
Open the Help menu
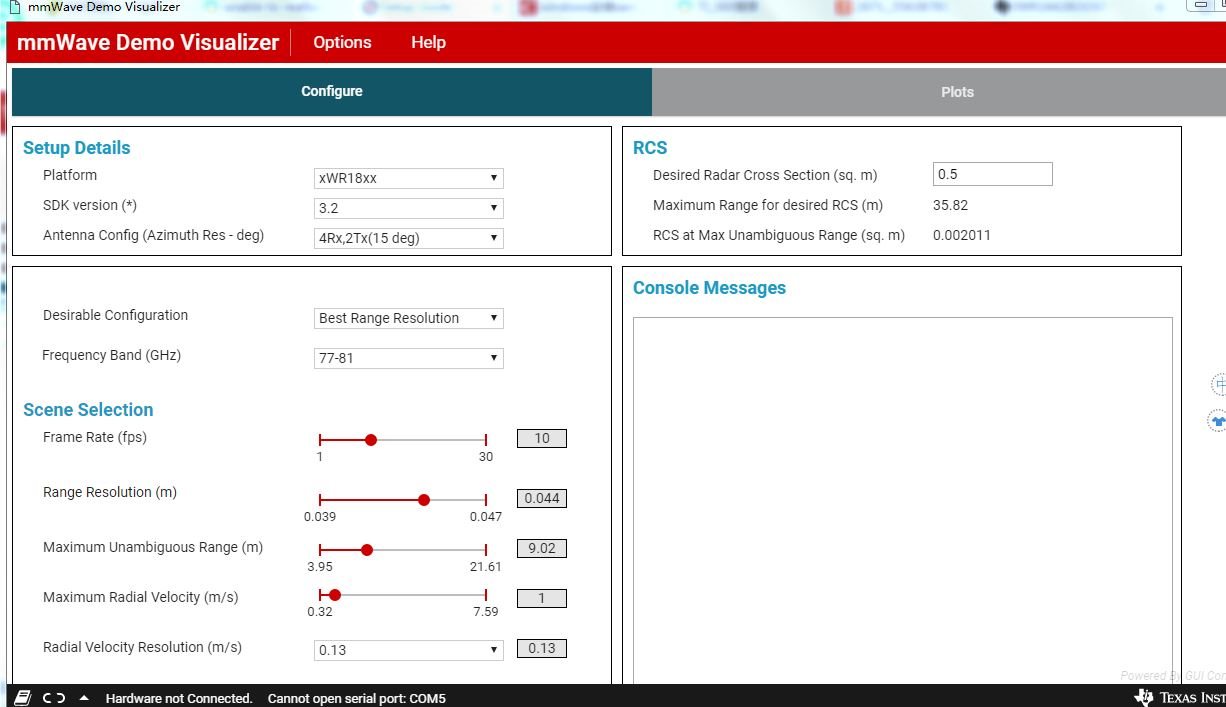click(x=428, y=42)
